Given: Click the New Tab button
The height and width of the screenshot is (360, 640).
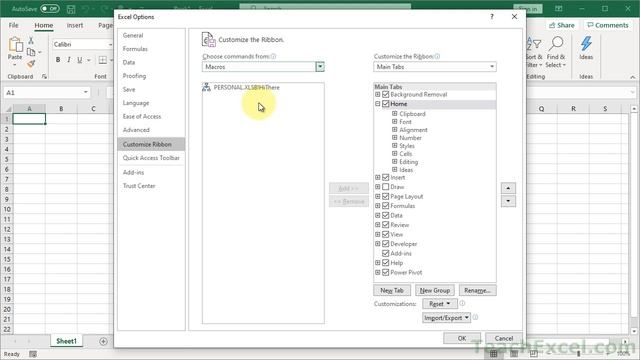Looking at the screenshot, I should click(392, 290).
